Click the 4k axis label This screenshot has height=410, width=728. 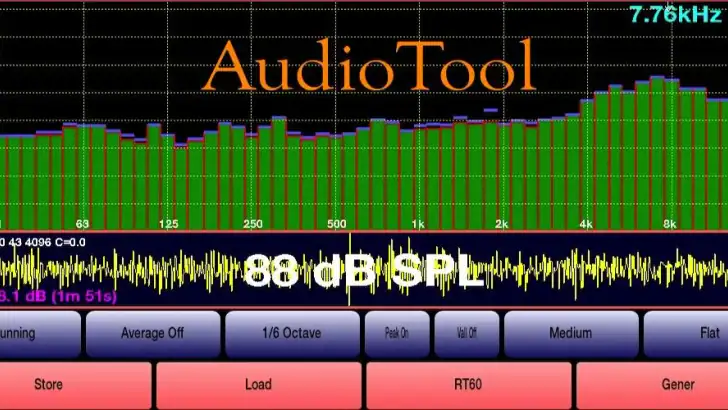coord(586,224)
